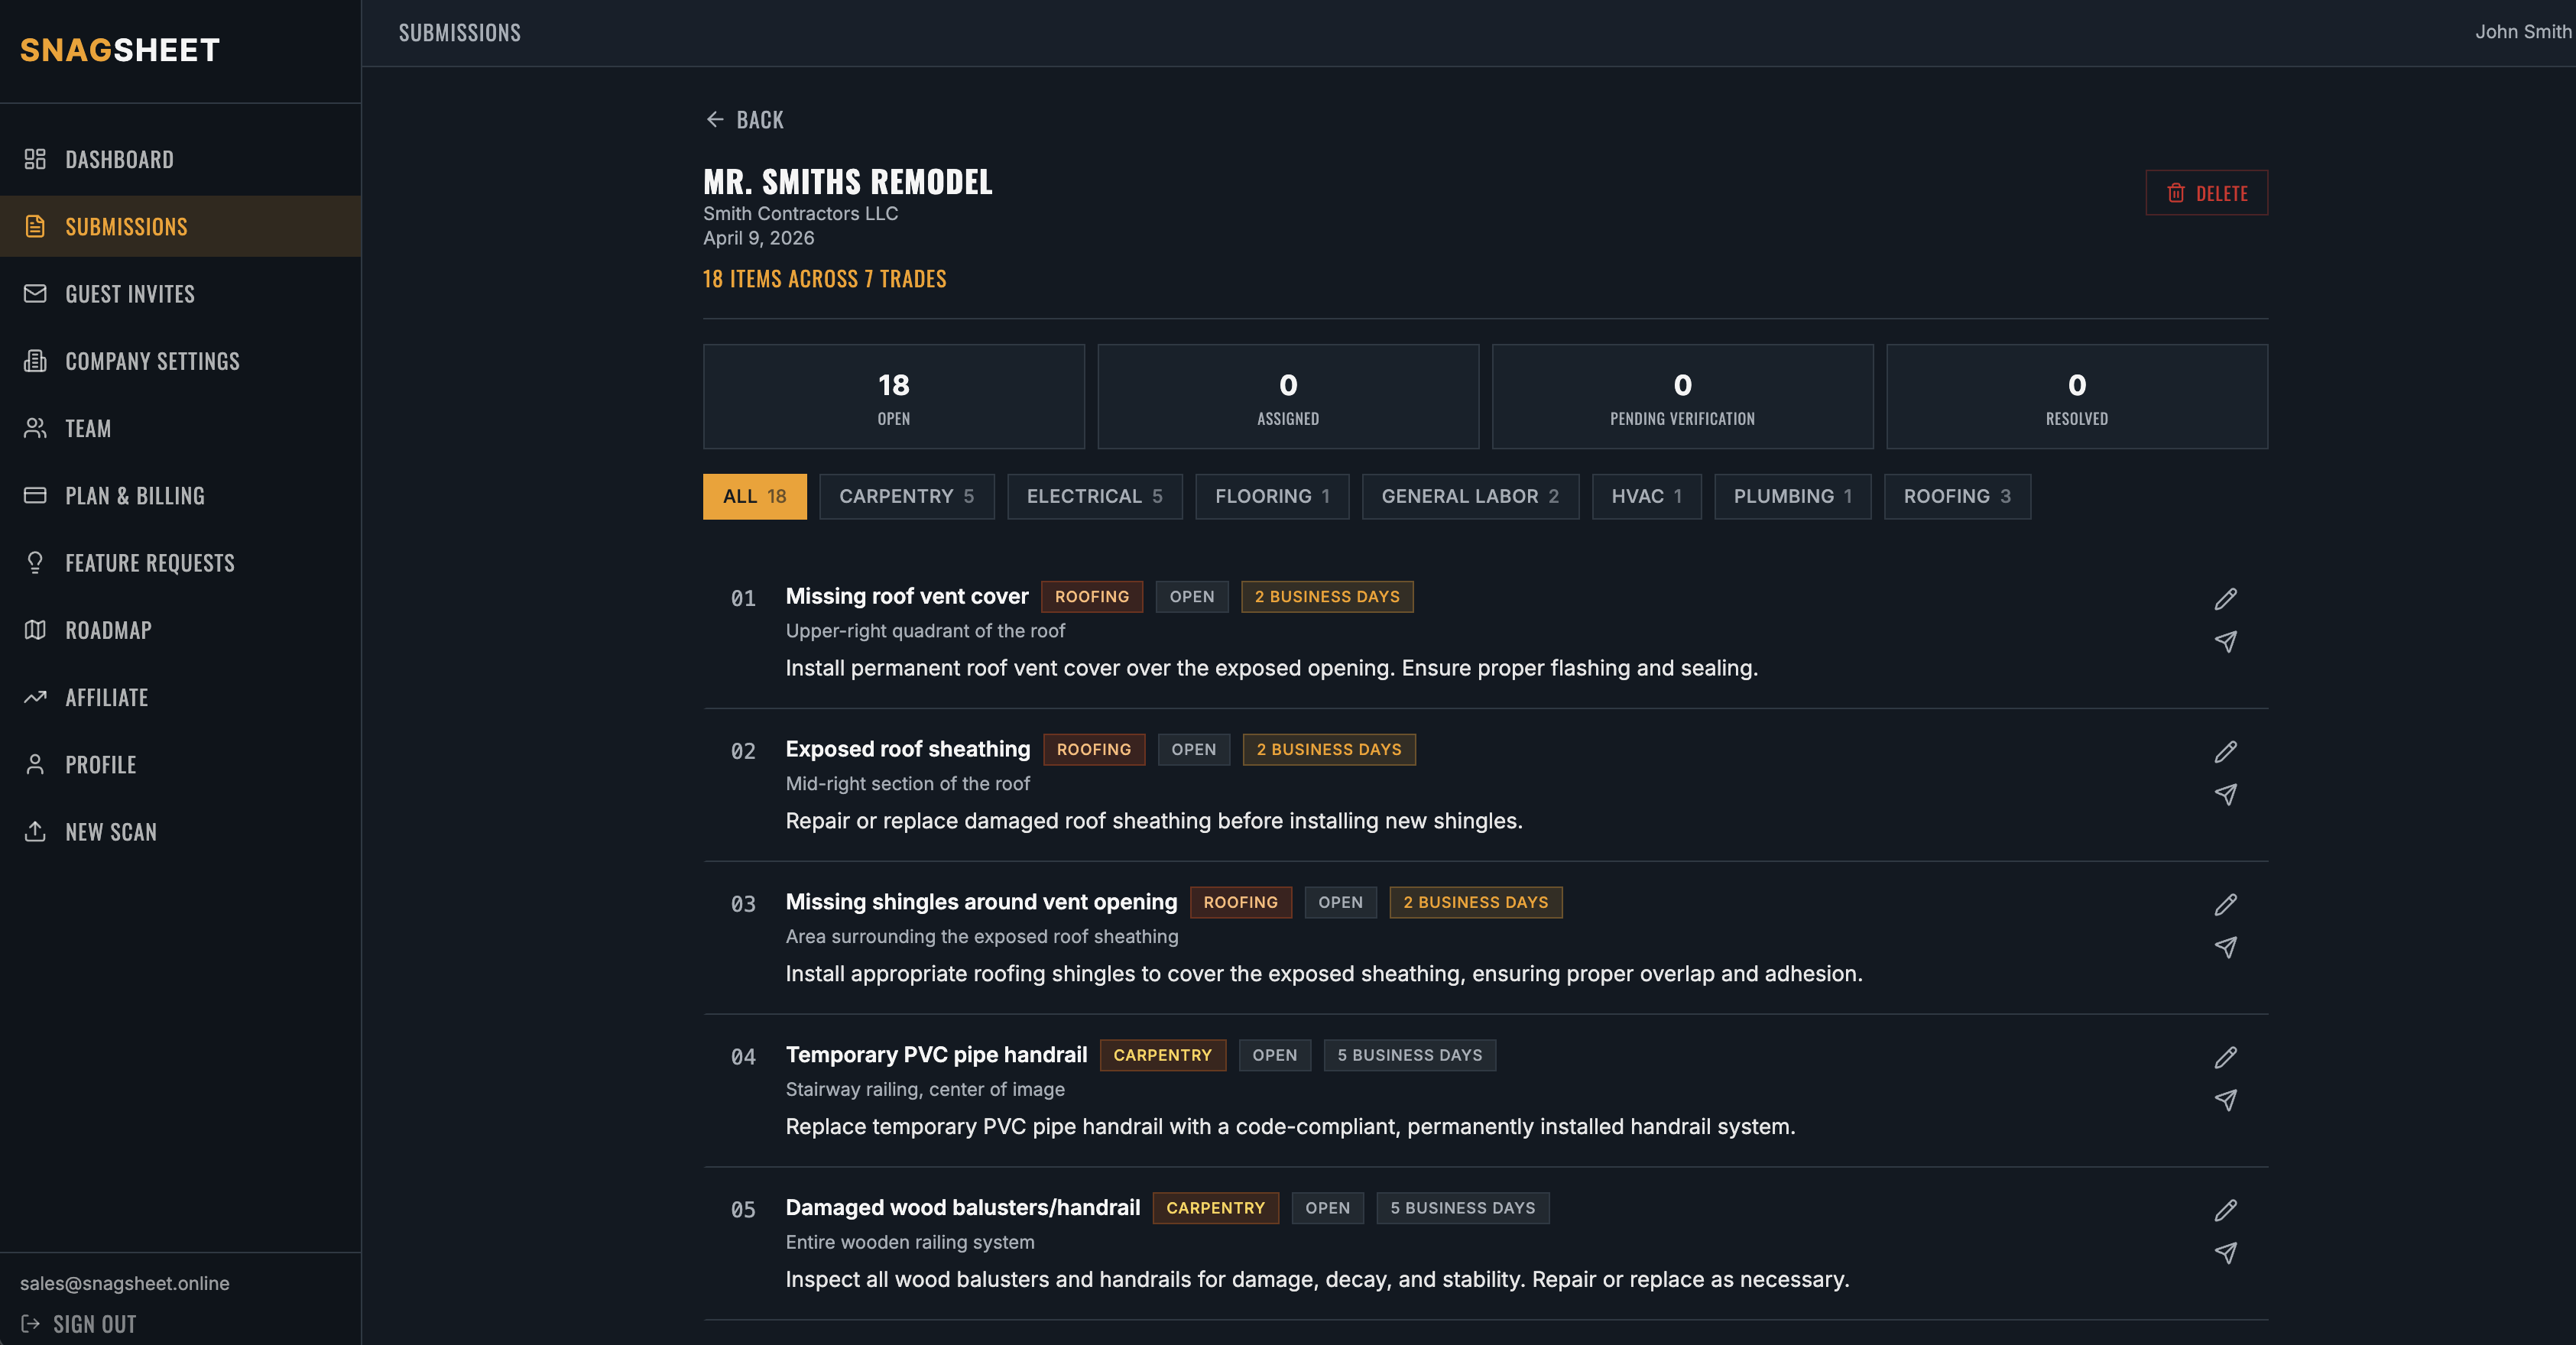Image resolution: width=2576 pixels, height=1345 pixels.
Task: Send Missing shingles around vent opening item
Action: click(2225, 948)
